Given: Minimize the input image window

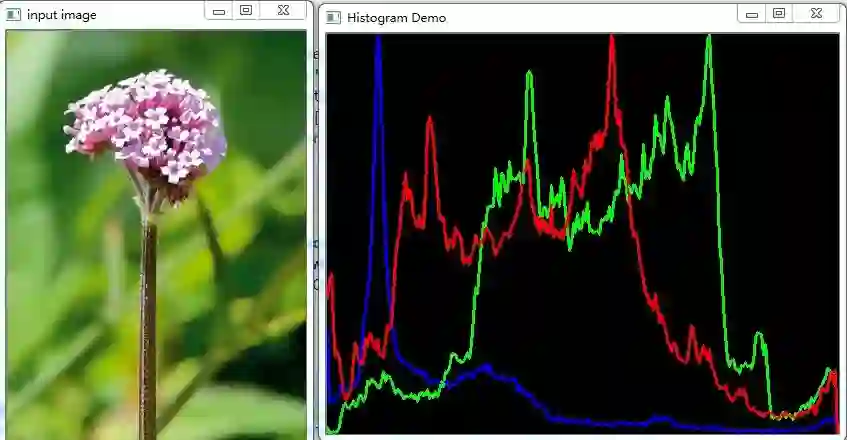Looking at the screenshot, I should pyautogui.click(x=219, y=11).
